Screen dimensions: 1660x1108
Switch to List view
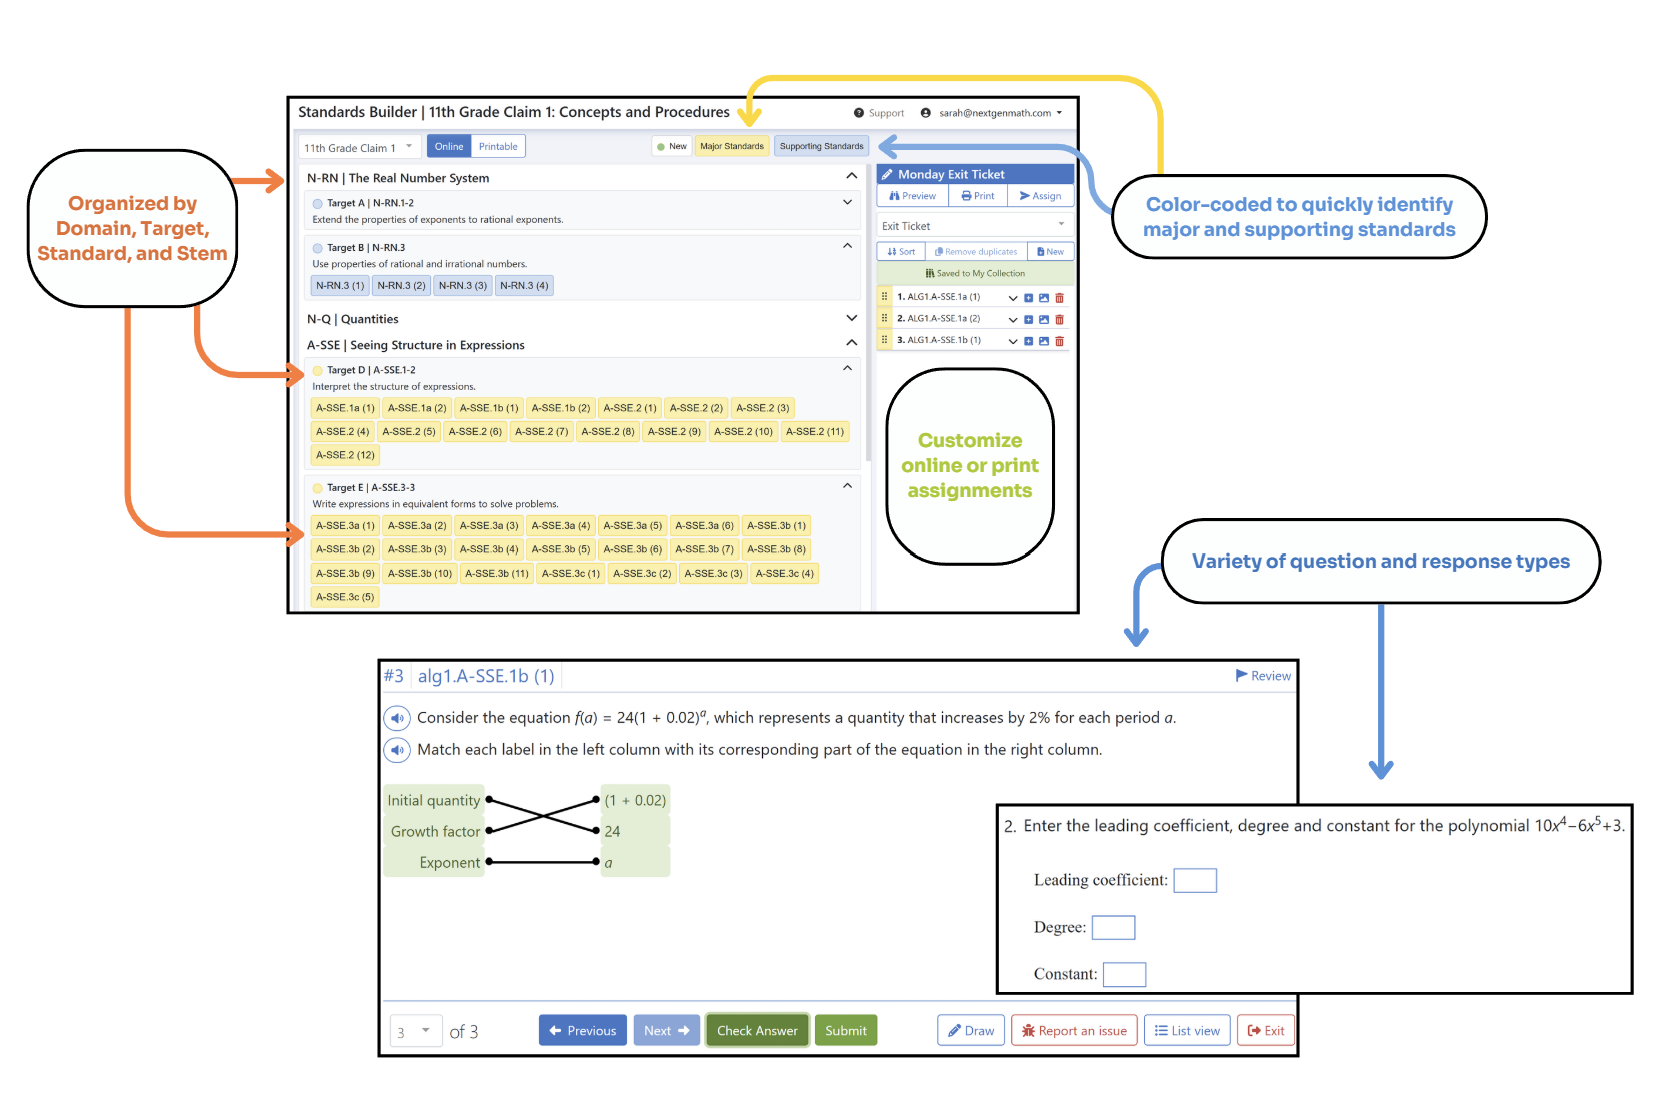[x=1188, y=1031]
